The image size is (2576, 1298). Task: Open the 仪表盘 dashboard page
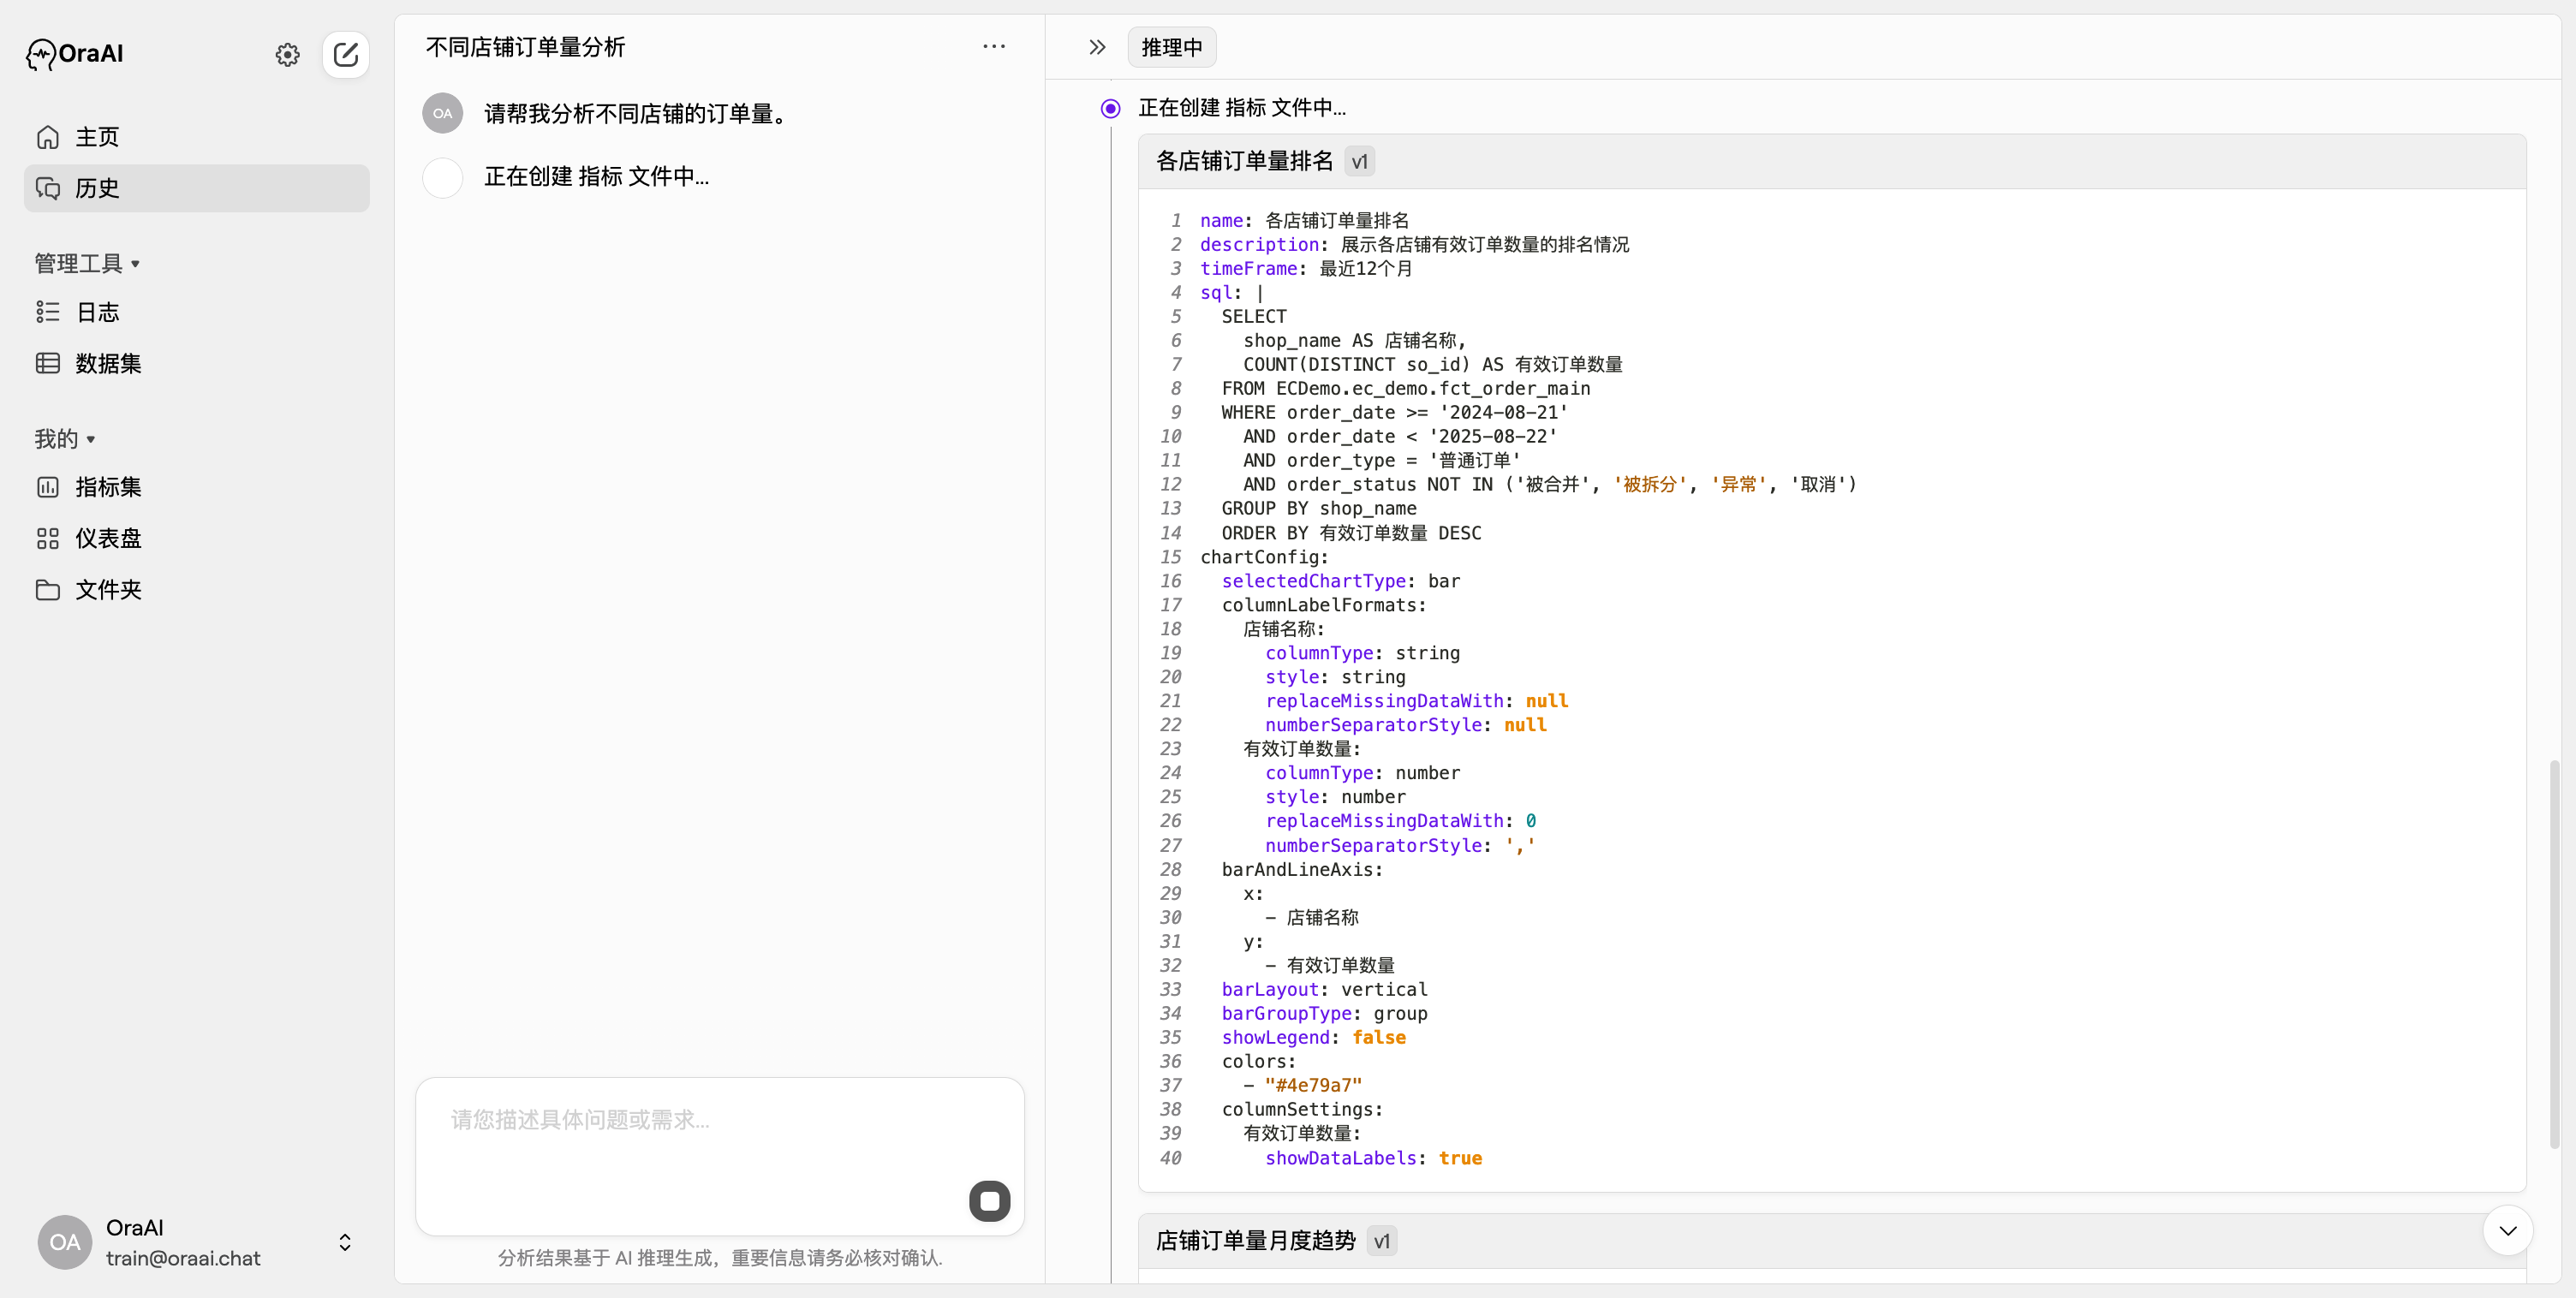tap(108, 538)
